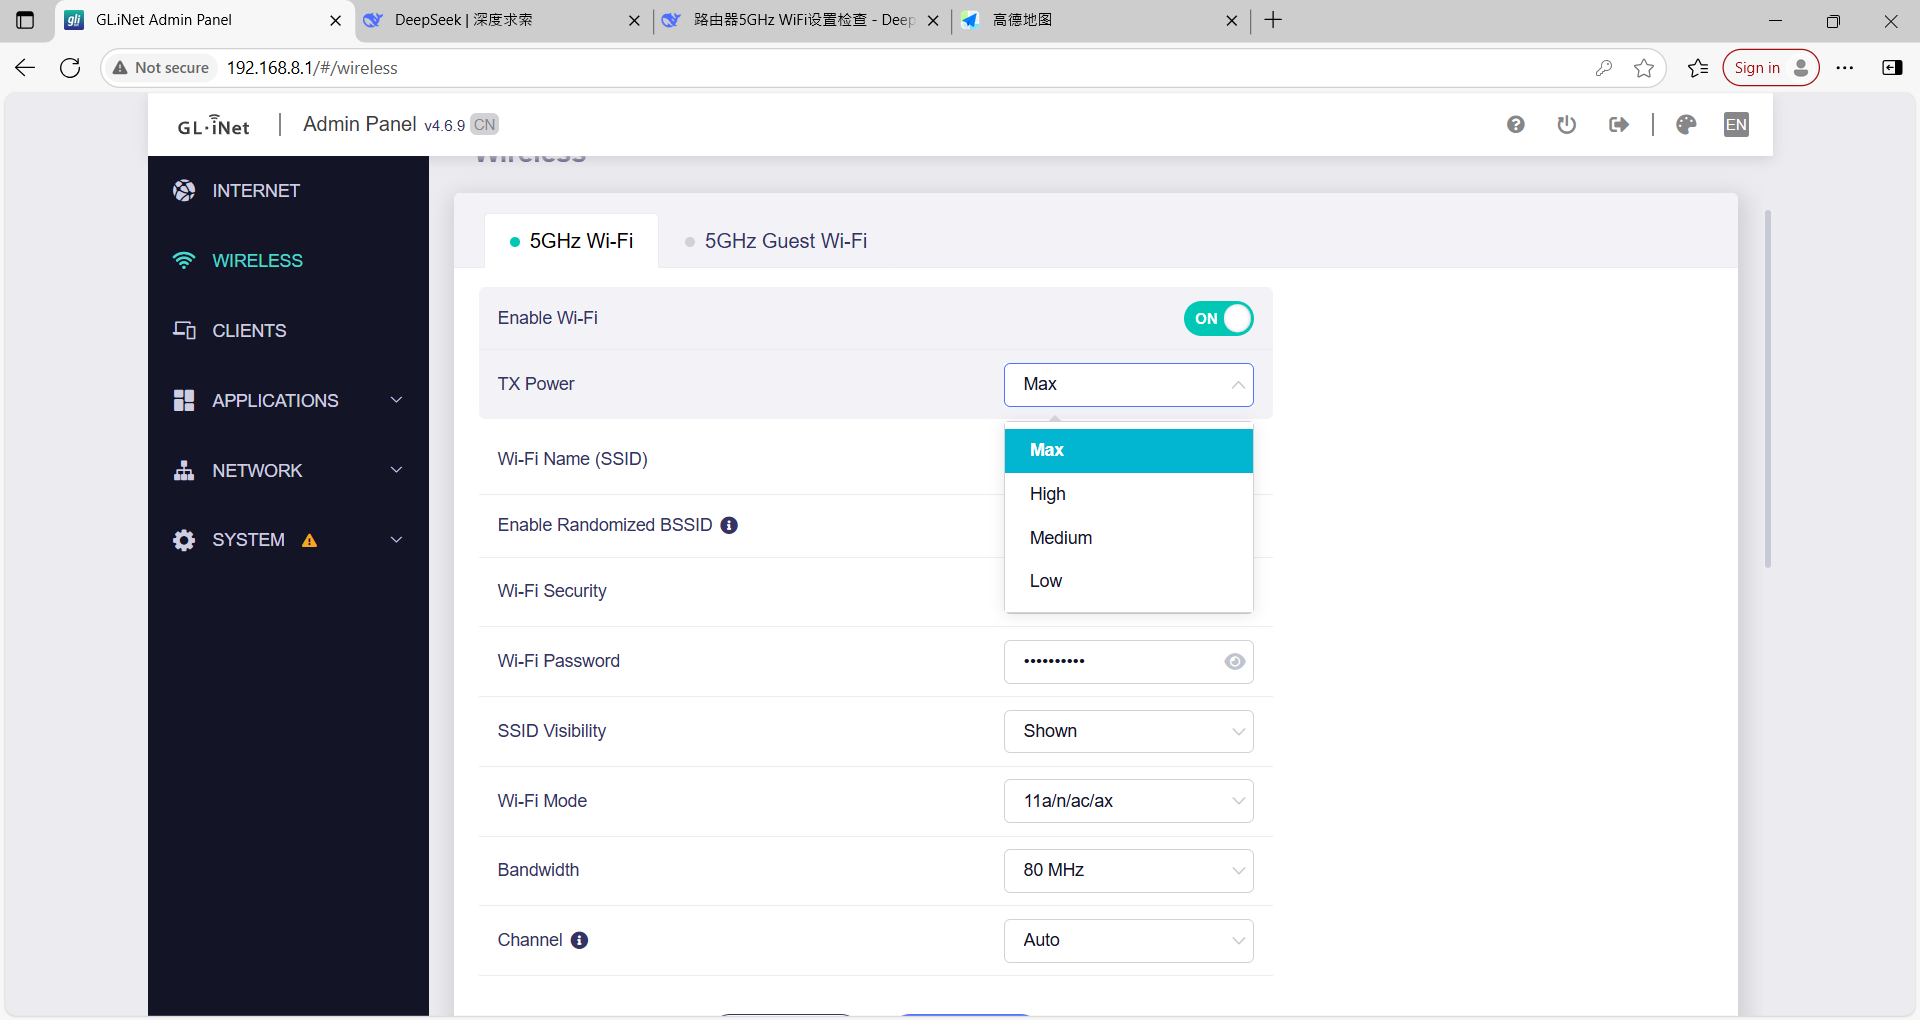Open the browser sidebar icon

pos(1892,67)
